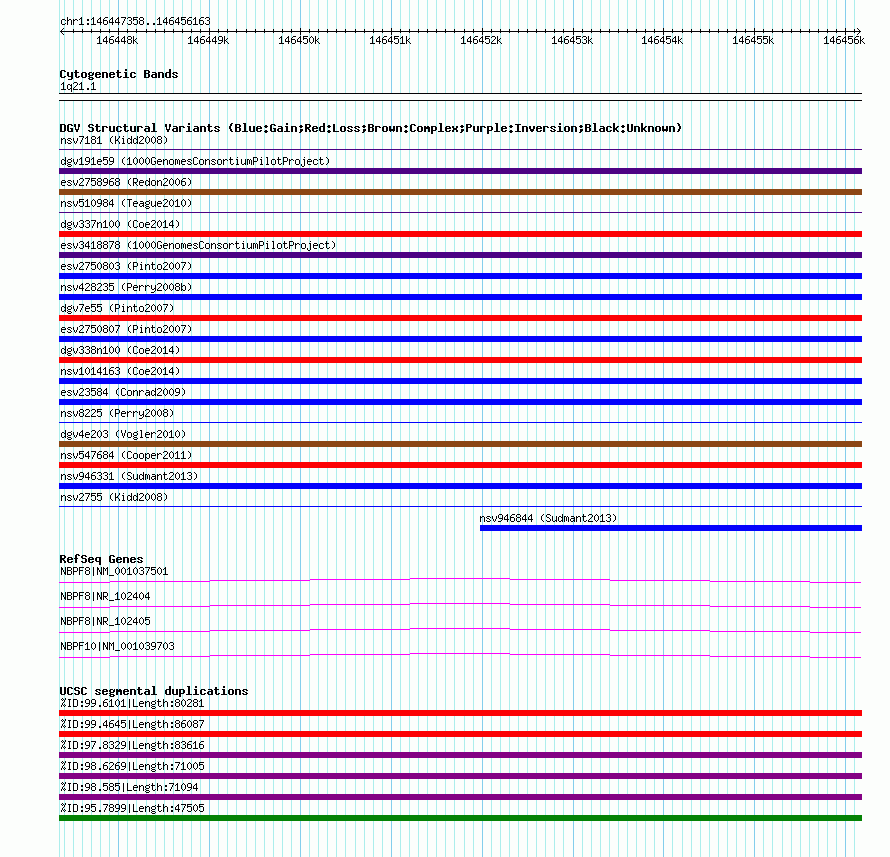Open variant nsv7181 (Kidd2008)

point(114,140)
